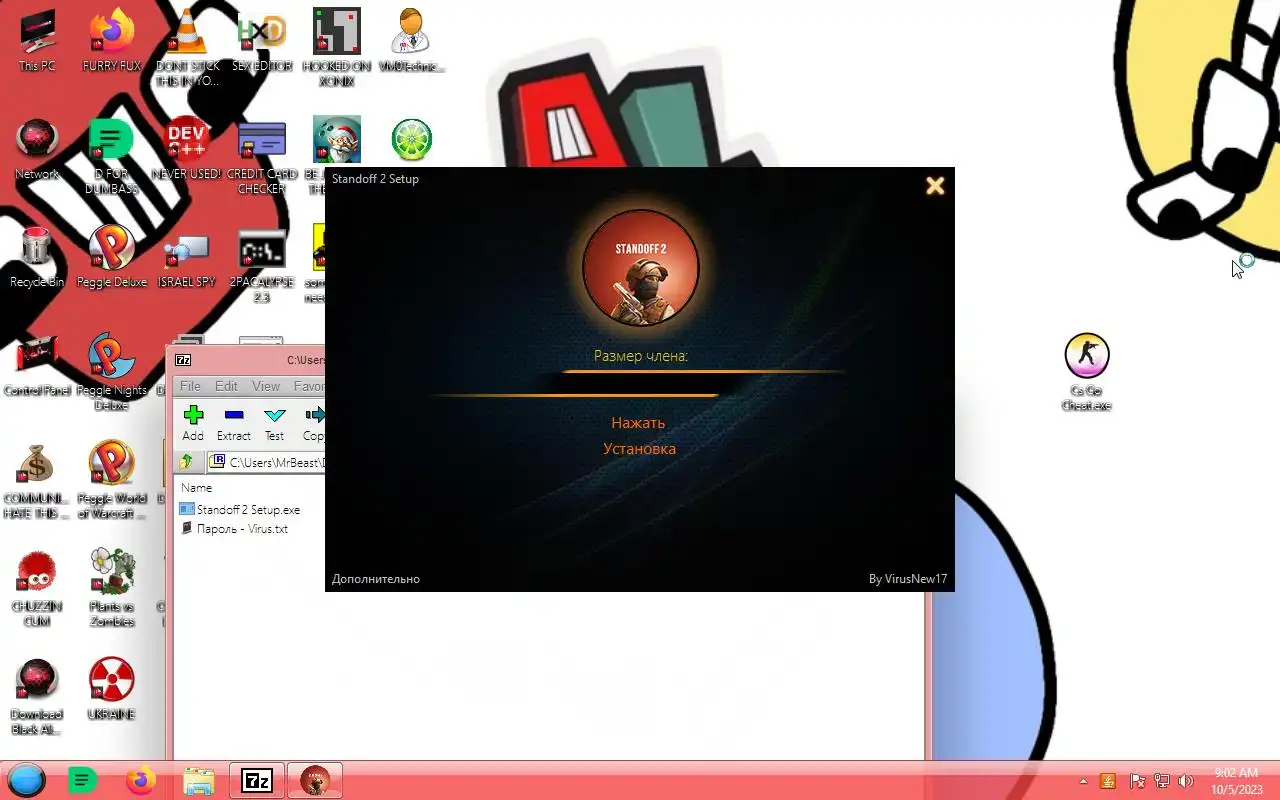Launch Peggle World of Warcraft shortcut

(111, 480)
